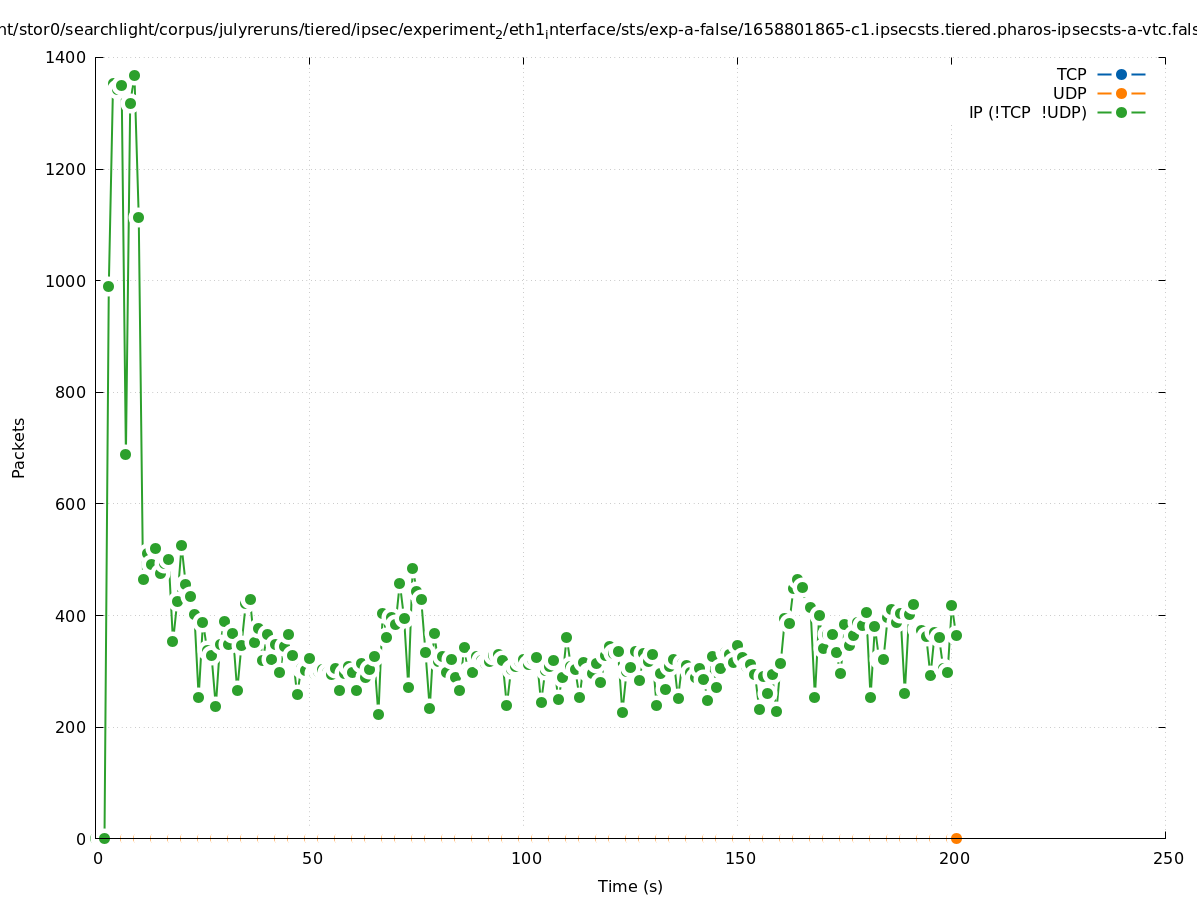Click the 150 tick label on x-axis
Screen dimensions: 1197x900
coord(740,858)
